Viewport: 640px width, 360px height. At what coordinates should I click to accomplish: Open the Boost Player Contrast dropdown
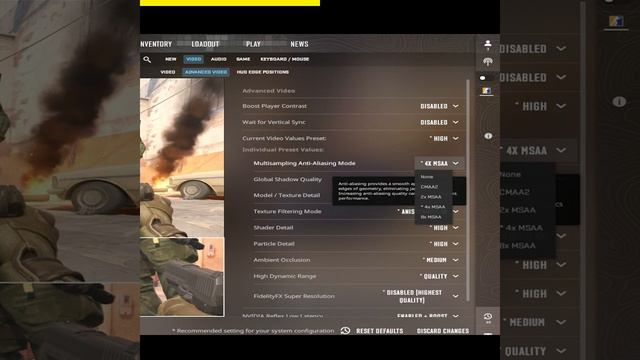[440, 106]
